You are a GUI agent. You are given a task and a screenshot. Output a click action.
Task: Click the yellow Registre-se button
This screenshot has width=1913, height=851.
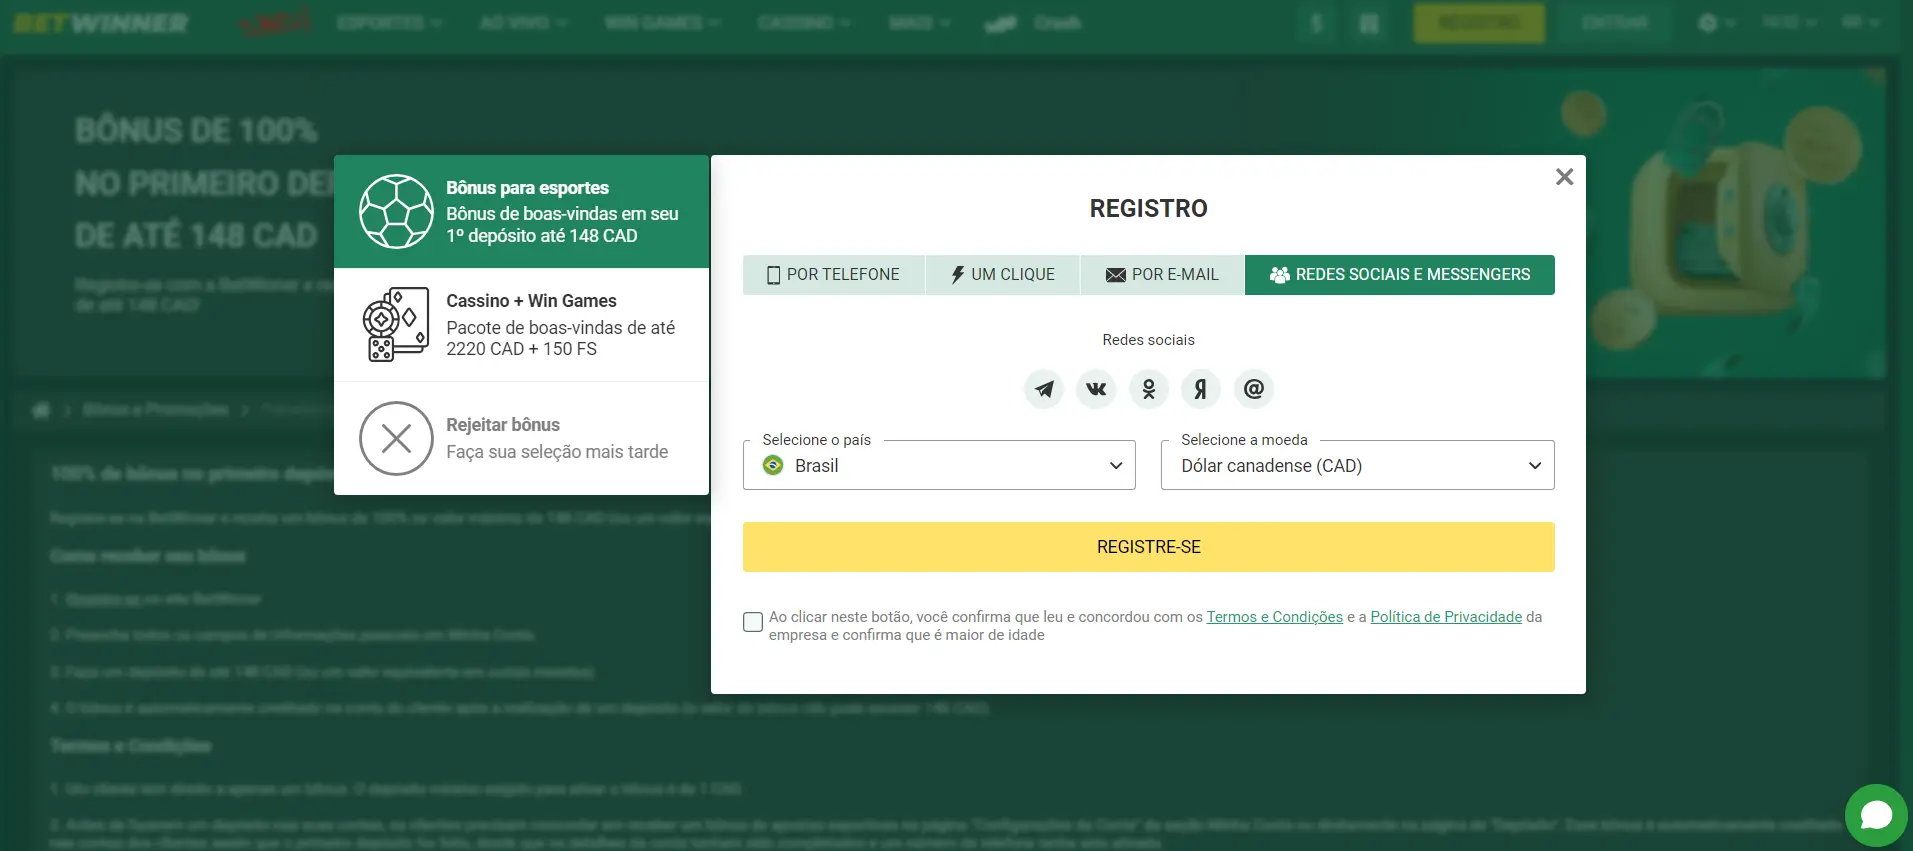tap(1148, 547)
